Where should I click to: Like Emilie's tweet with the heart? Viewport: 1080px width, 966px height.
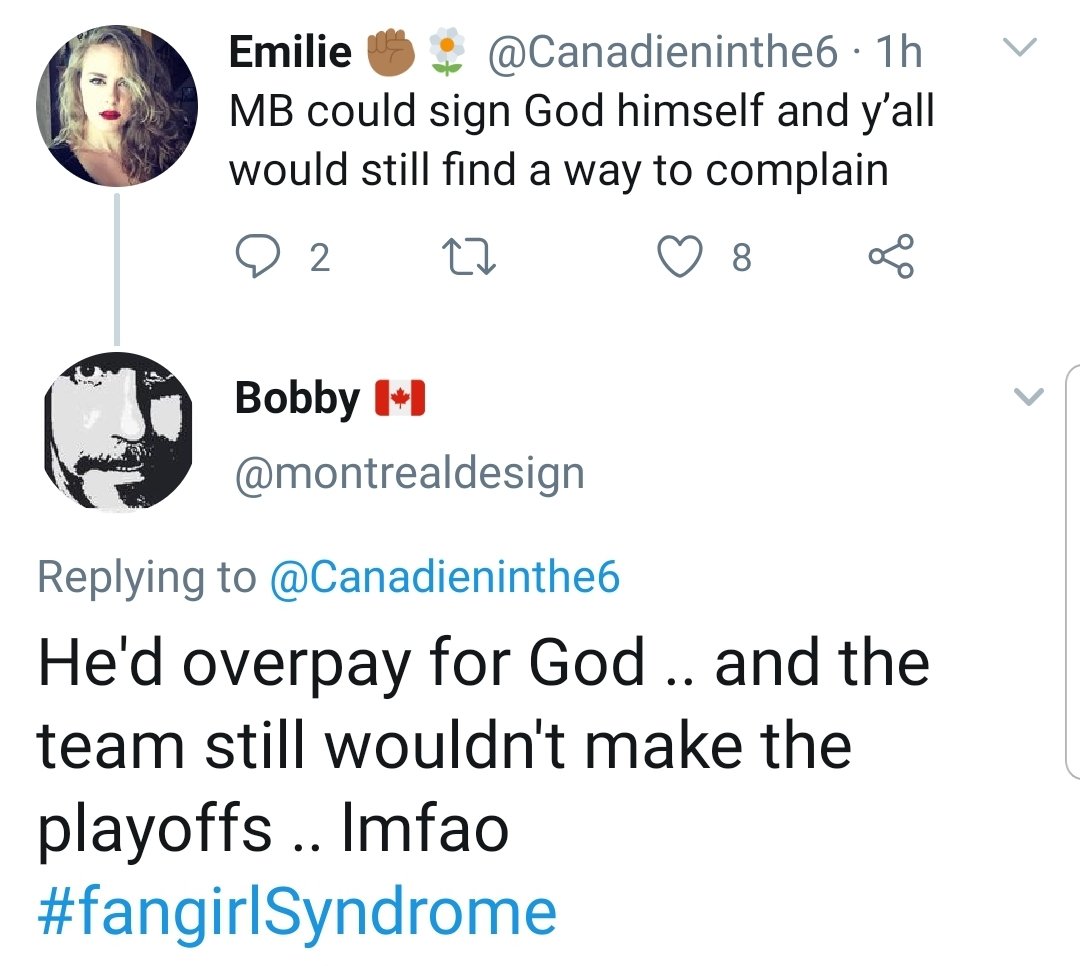tap(682, 258)
